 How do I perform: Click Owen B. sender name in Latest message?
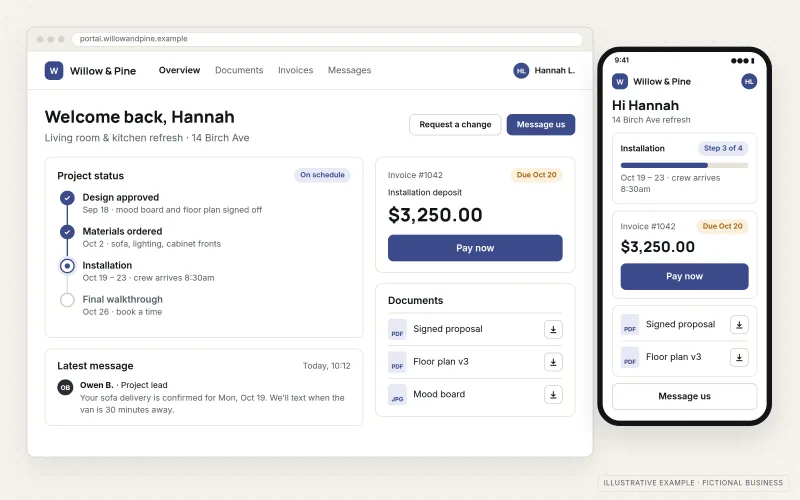(96, 385)
